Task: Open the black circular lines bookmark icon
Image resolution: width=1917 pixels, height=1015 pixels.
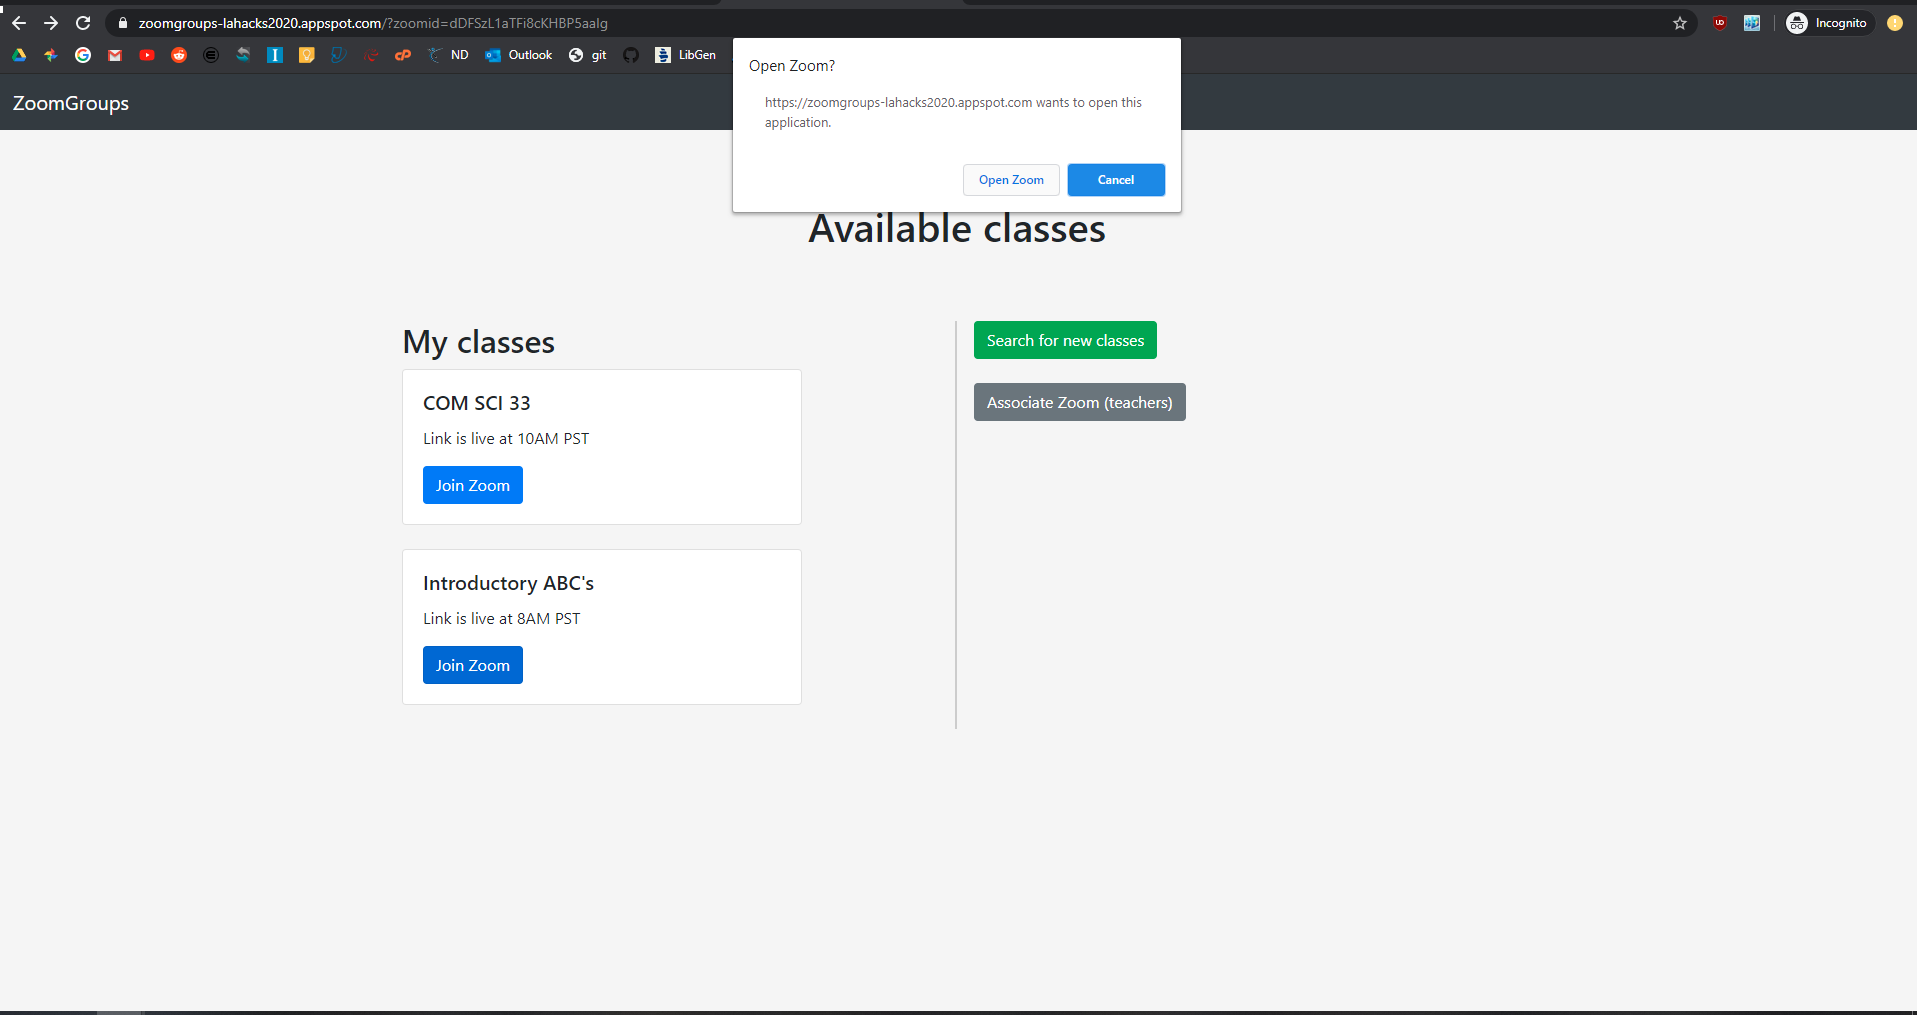Action: [x=211, y=55]
